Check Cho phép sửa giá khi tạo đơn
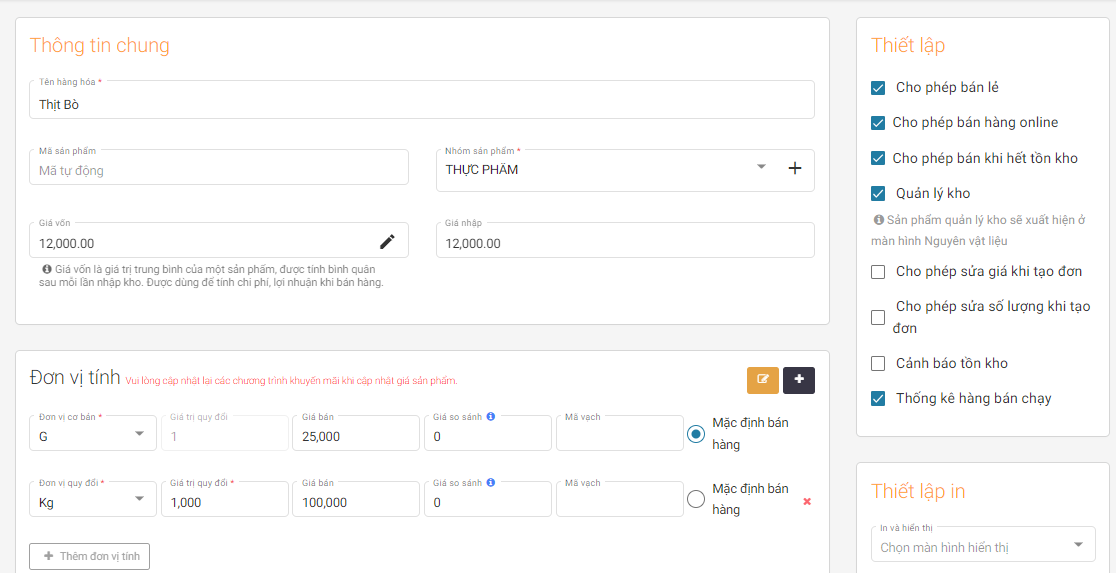Screen dimensions: 1116x573 [x=878, y=272]
